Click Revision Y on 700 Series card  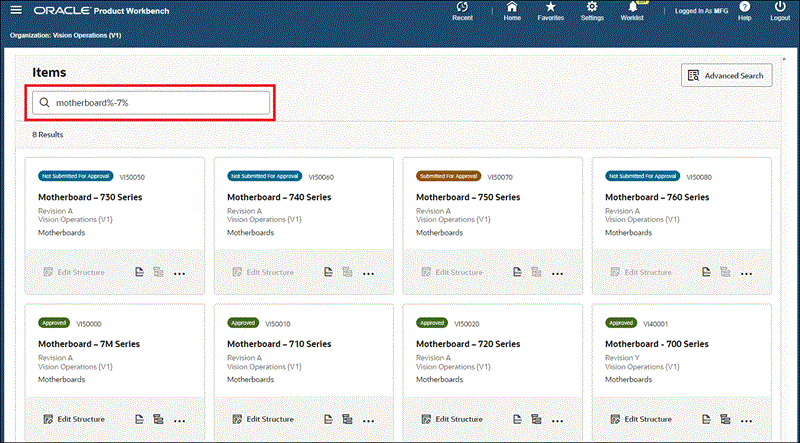pos(622,358)
